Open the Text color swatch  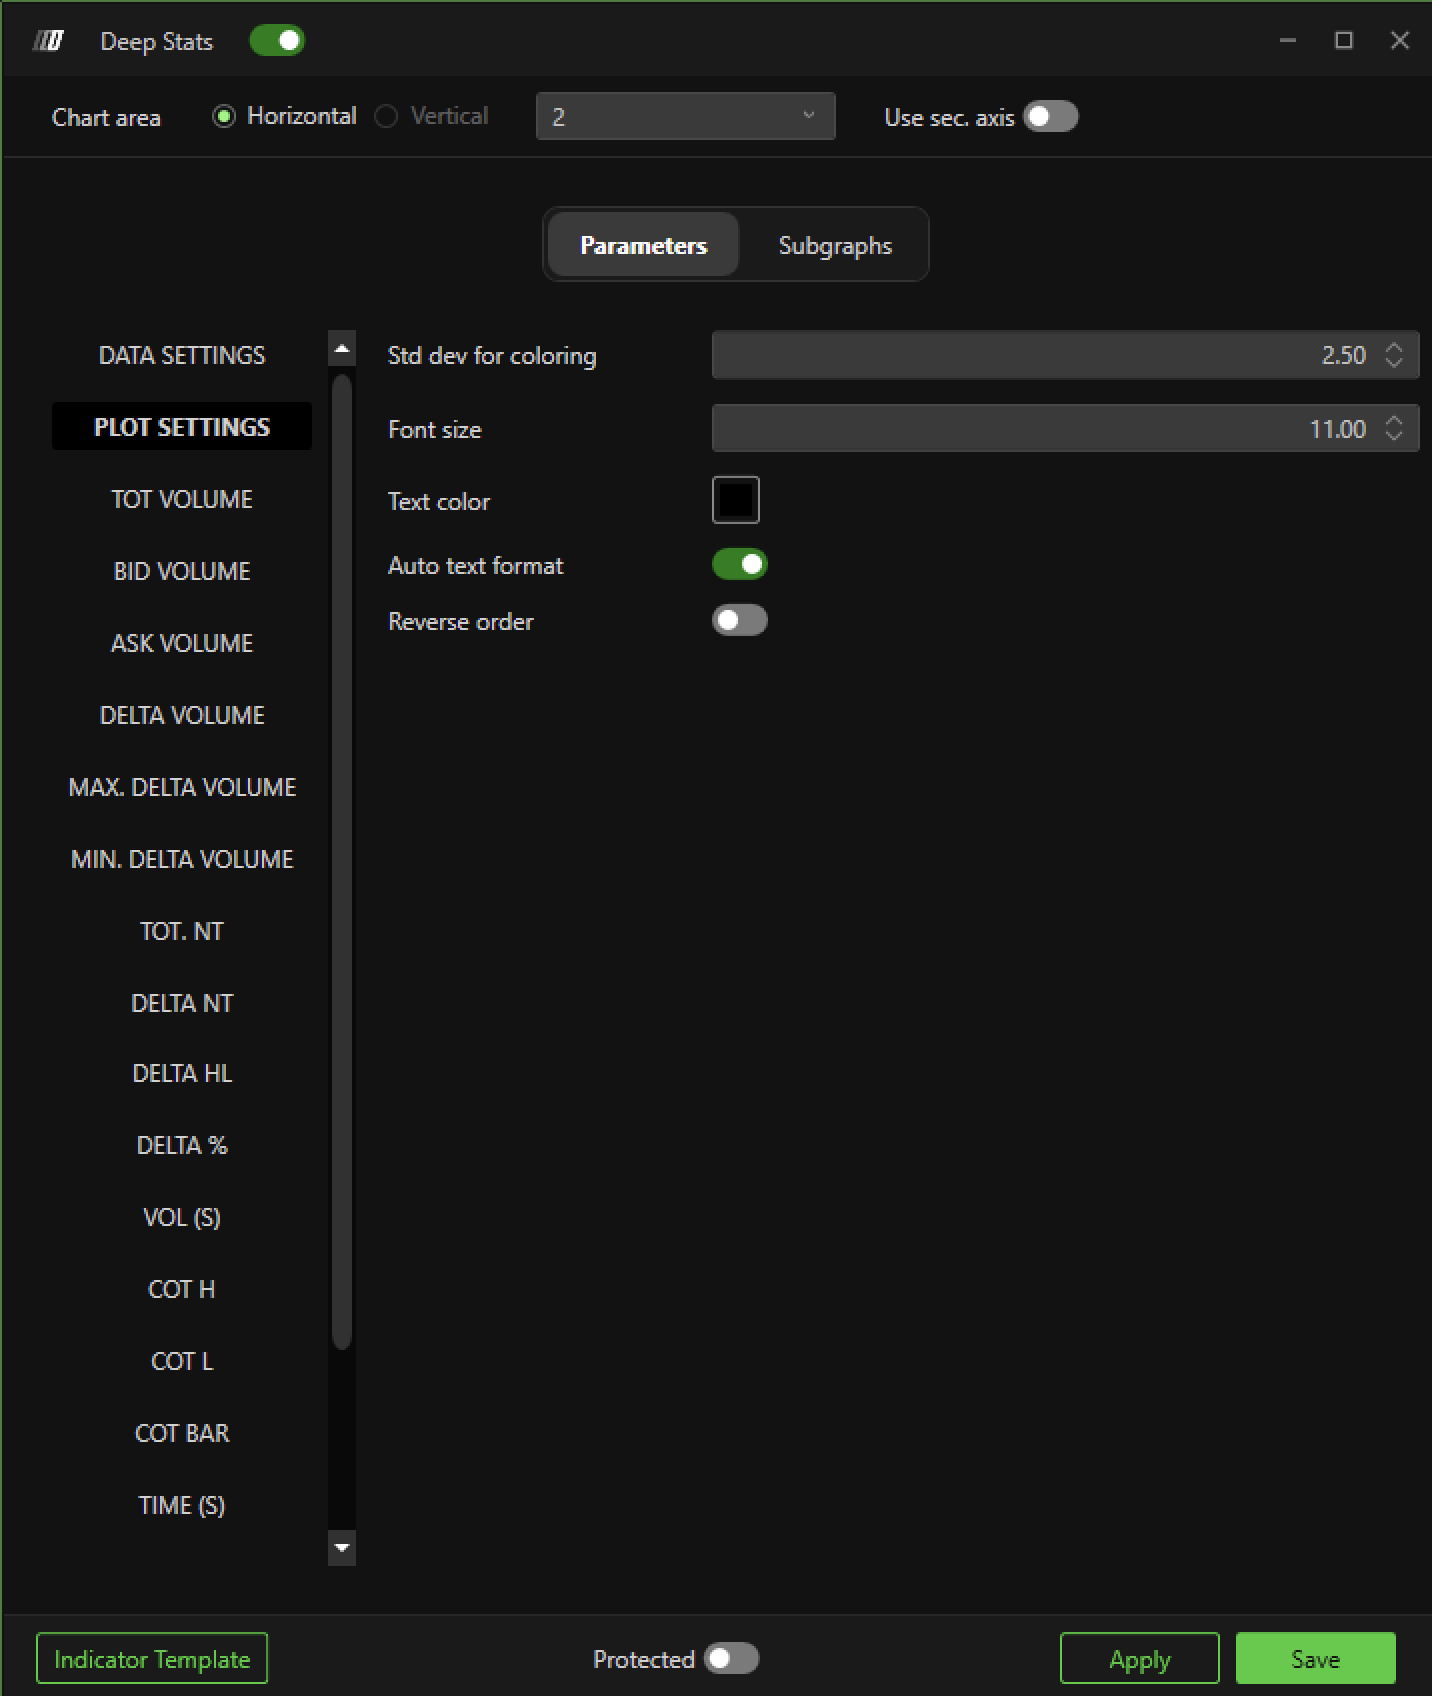point(735,500)
